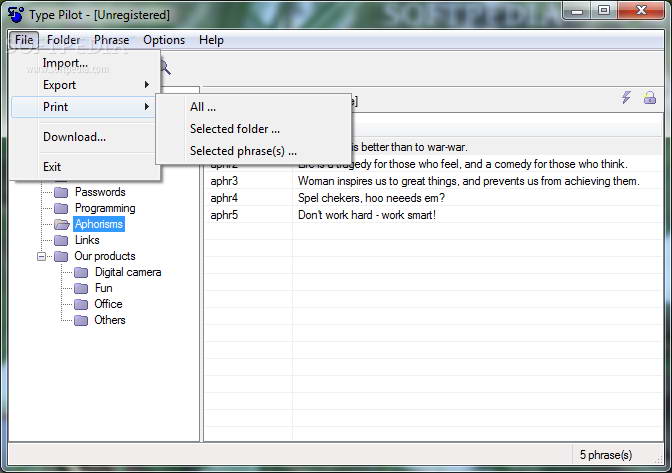672x473 pixels.
Task: Close the Type Pilot window
Action: pos(641,10)
